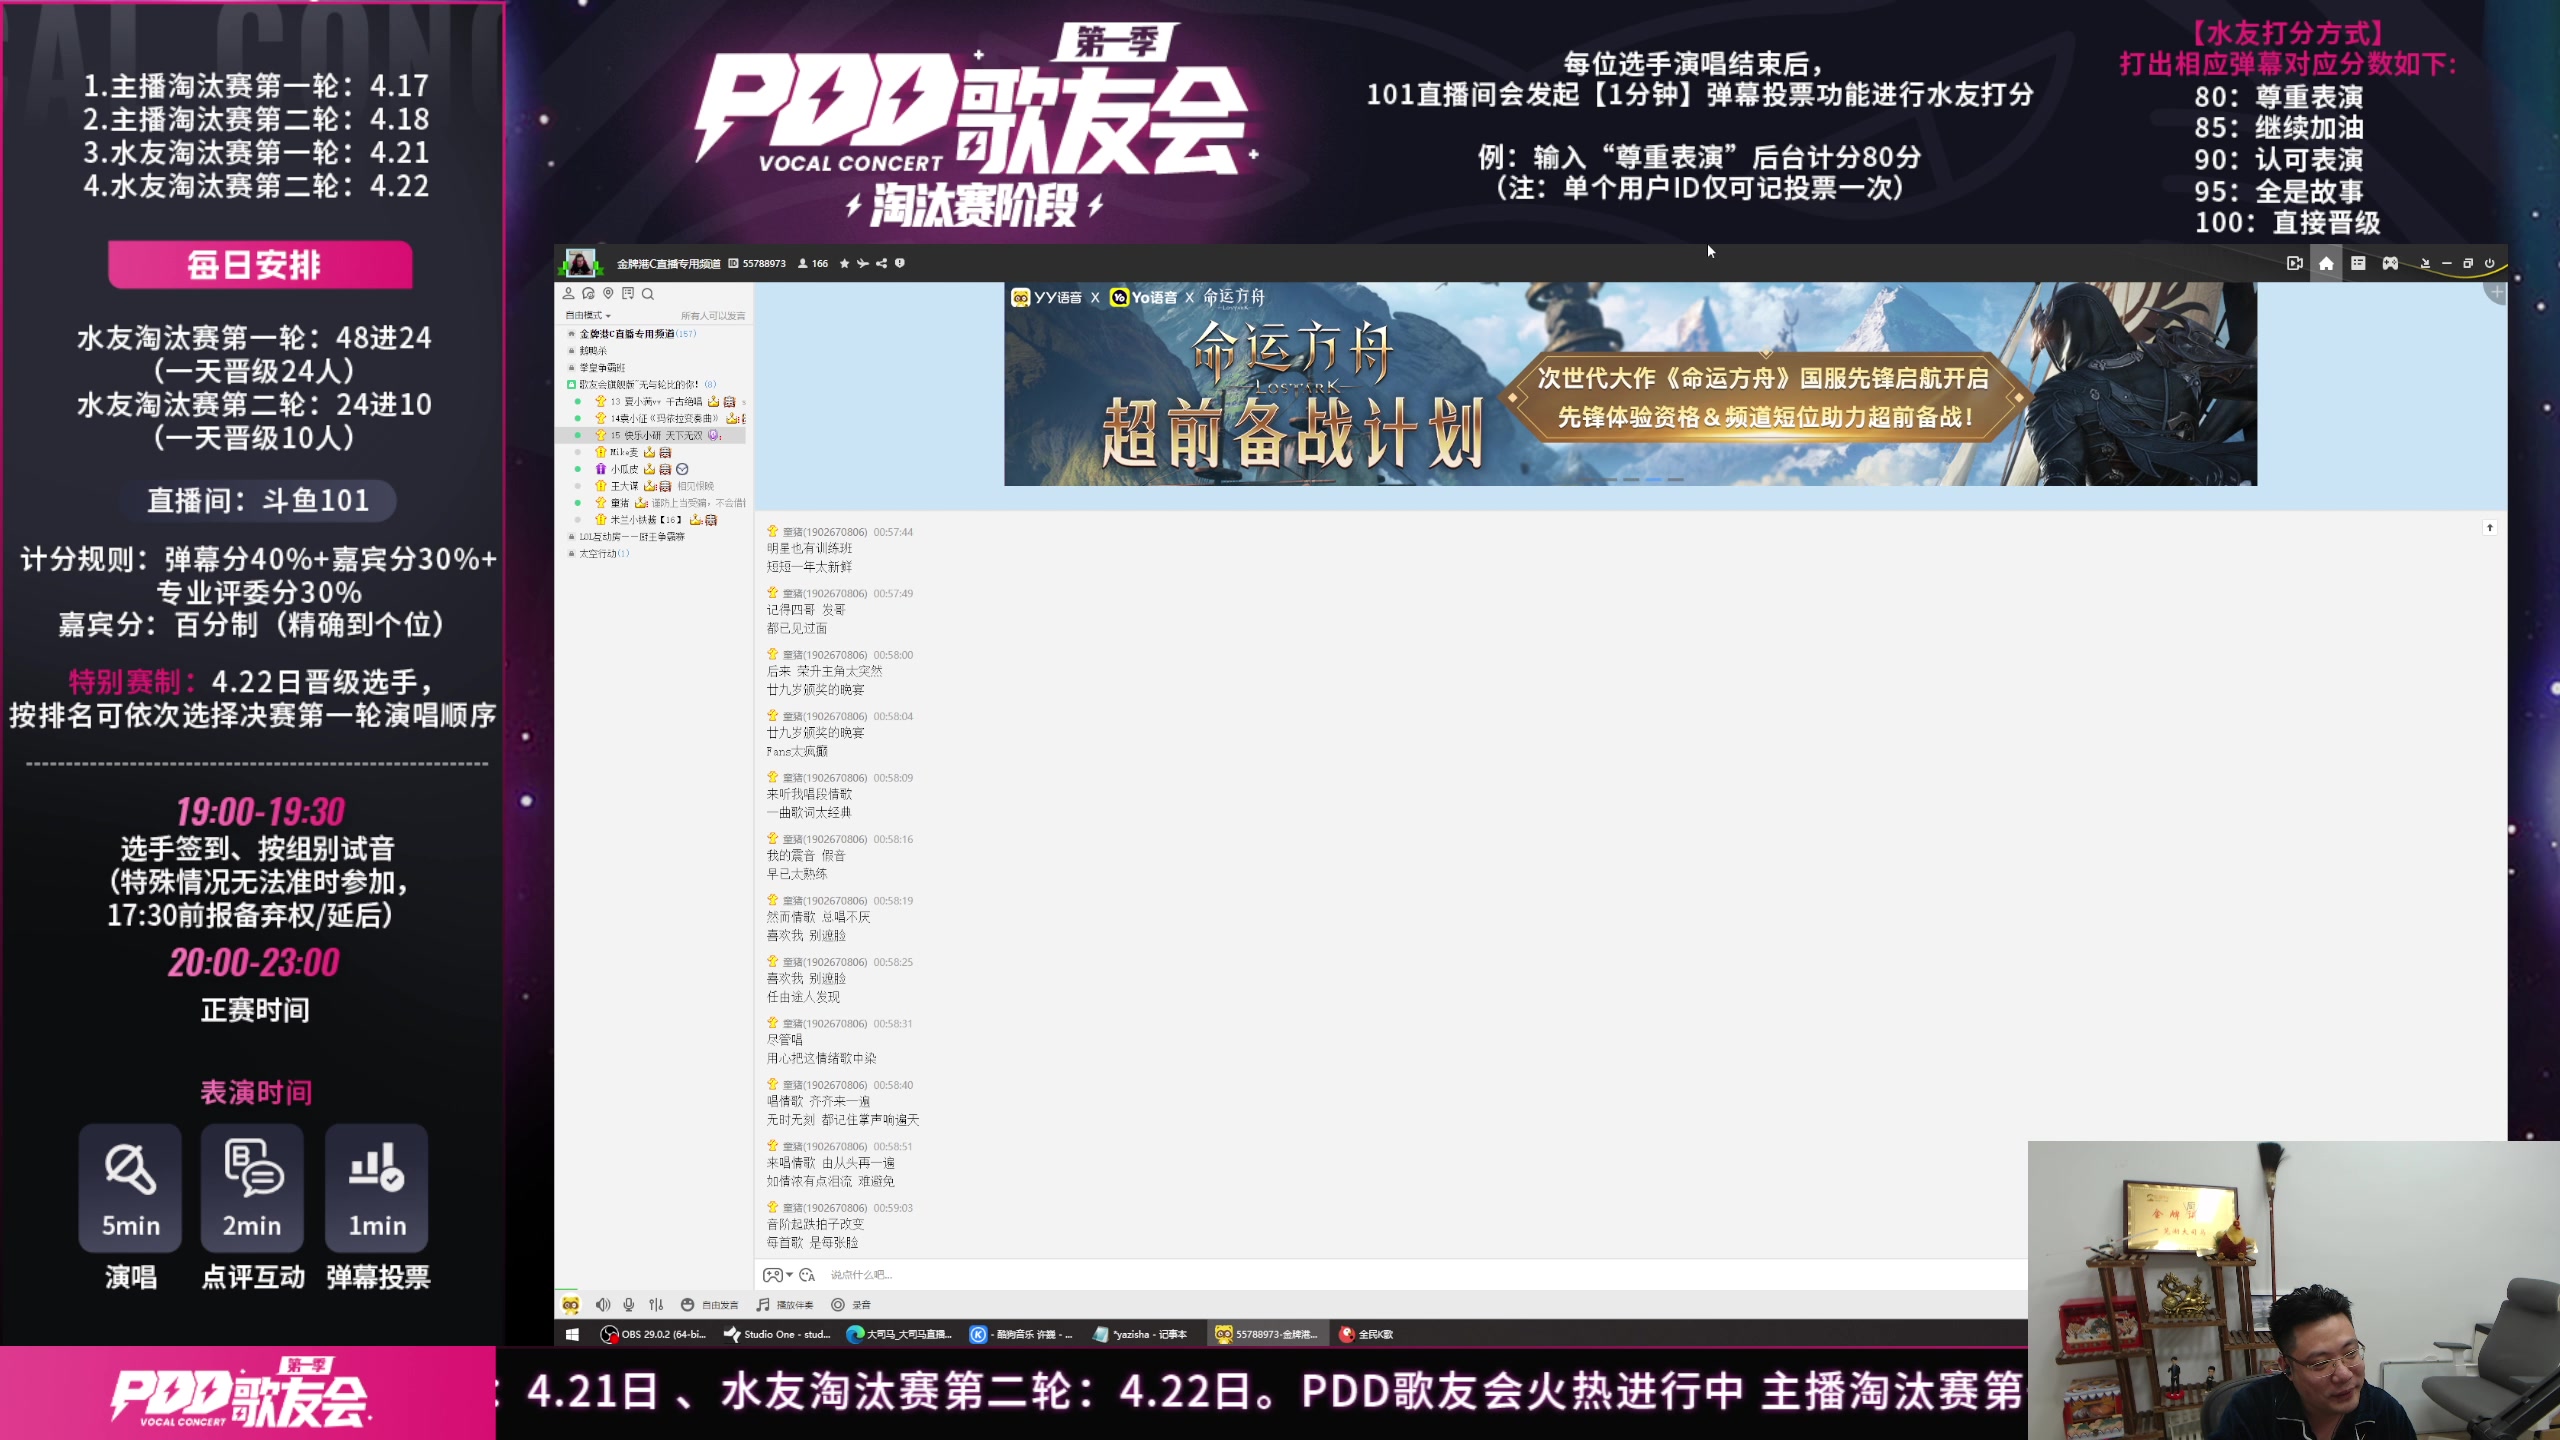The image size is (2560, 1440).
Task: Toggle the speaker volume icon in bottom bar
Action: coord(603,1305)
